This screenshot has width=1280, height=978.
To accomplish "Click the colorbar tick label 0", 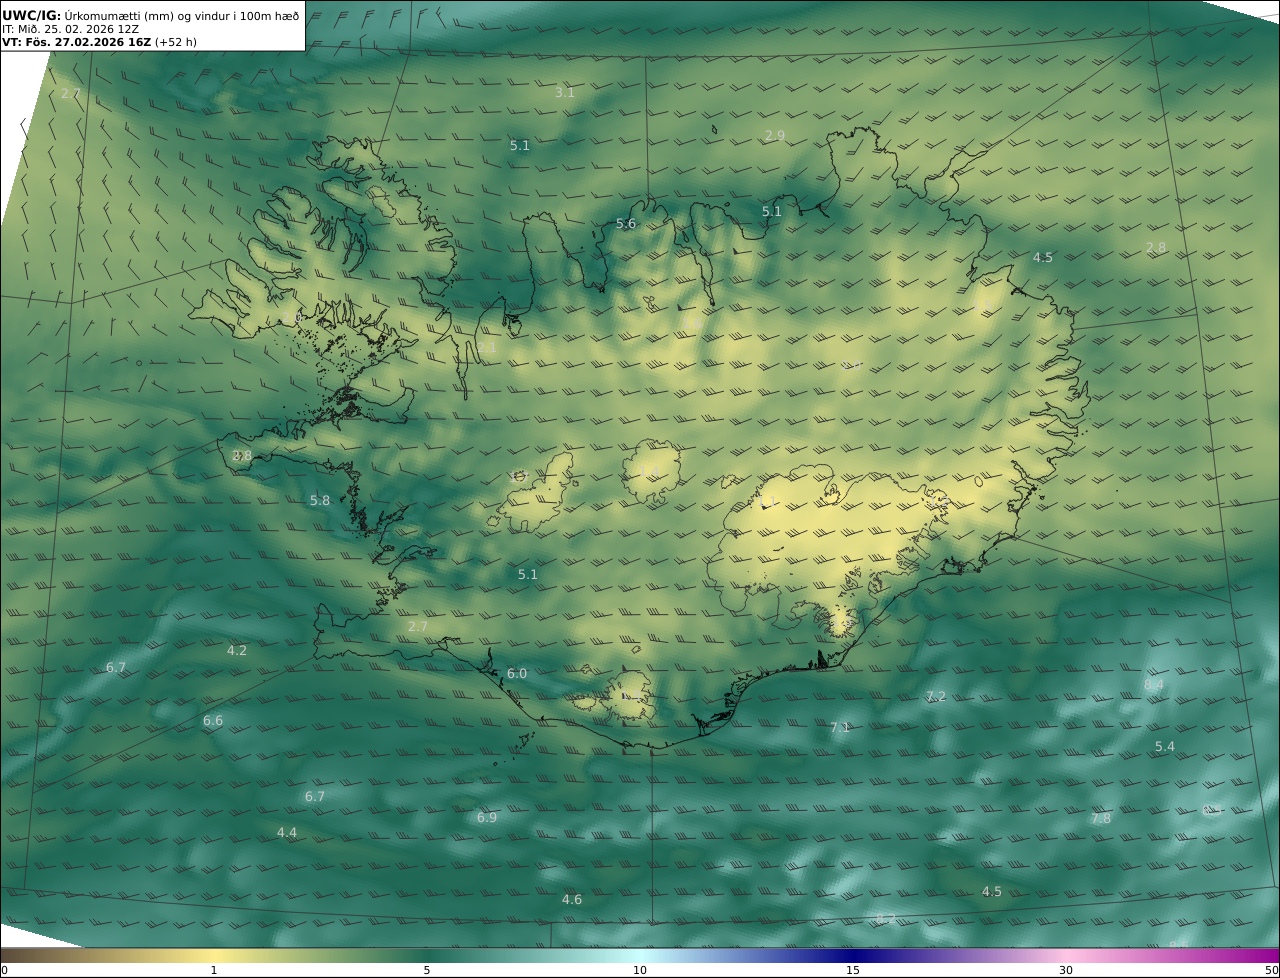I will click(x=4, y=970).
